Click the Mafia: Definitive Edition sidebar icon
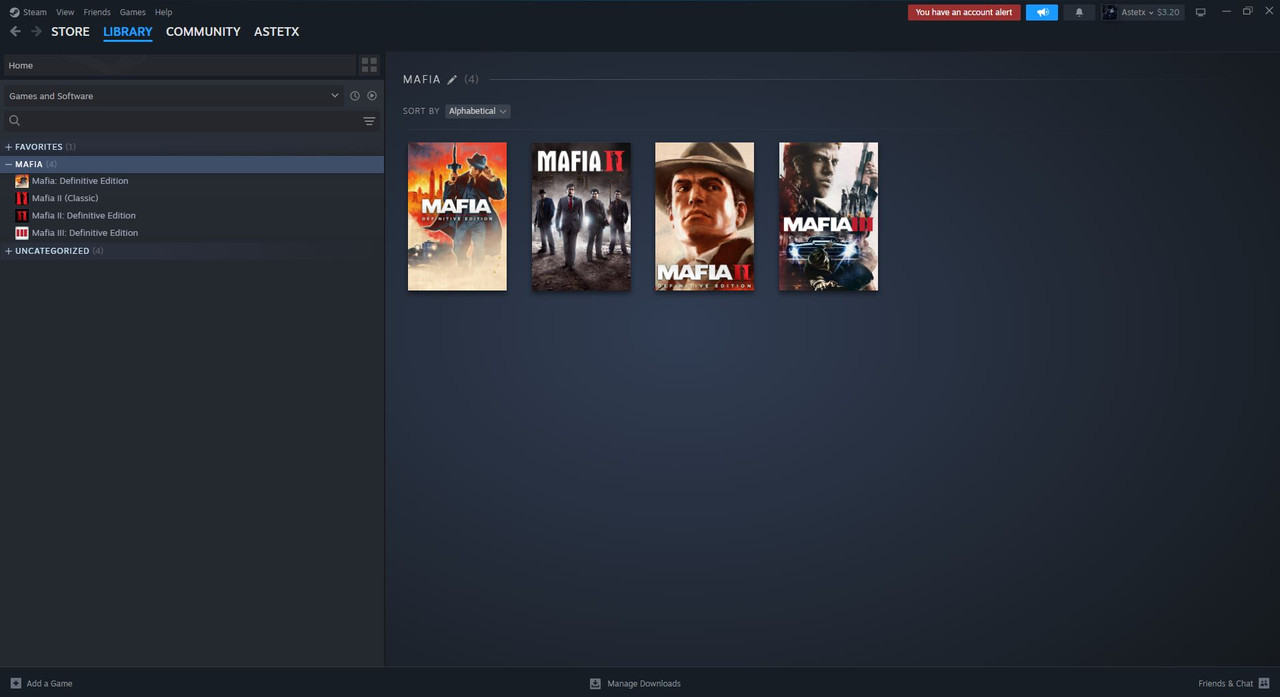The width and height of the screenshot is (1280, 697). pos(22,181)
